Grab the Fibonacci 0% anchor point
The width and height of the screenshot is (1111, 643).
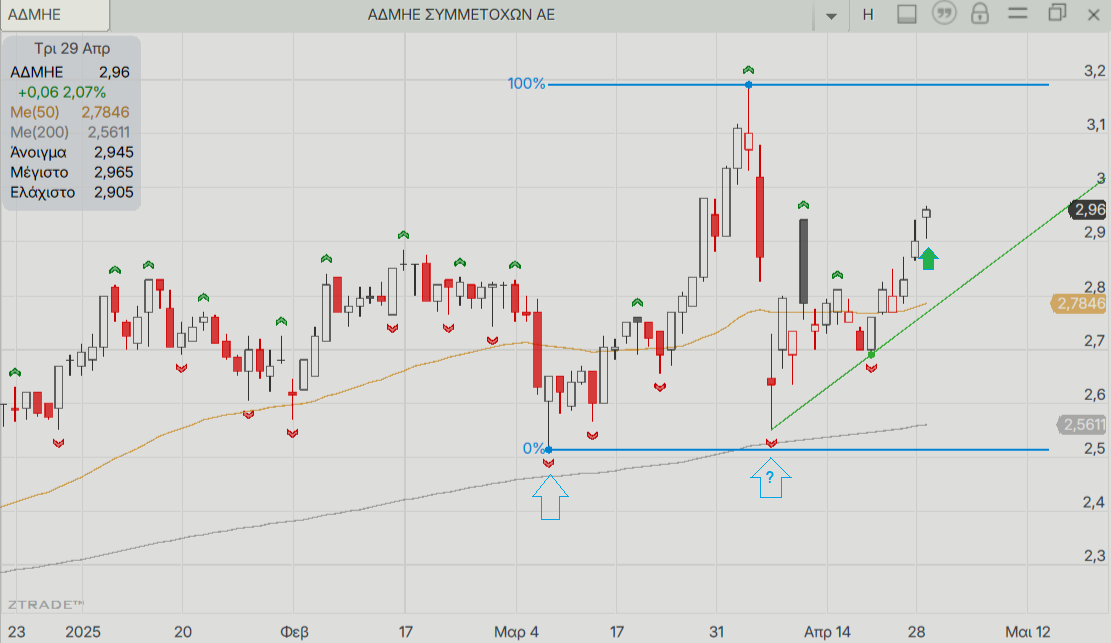pyautogui.click(x=549, y=449)
